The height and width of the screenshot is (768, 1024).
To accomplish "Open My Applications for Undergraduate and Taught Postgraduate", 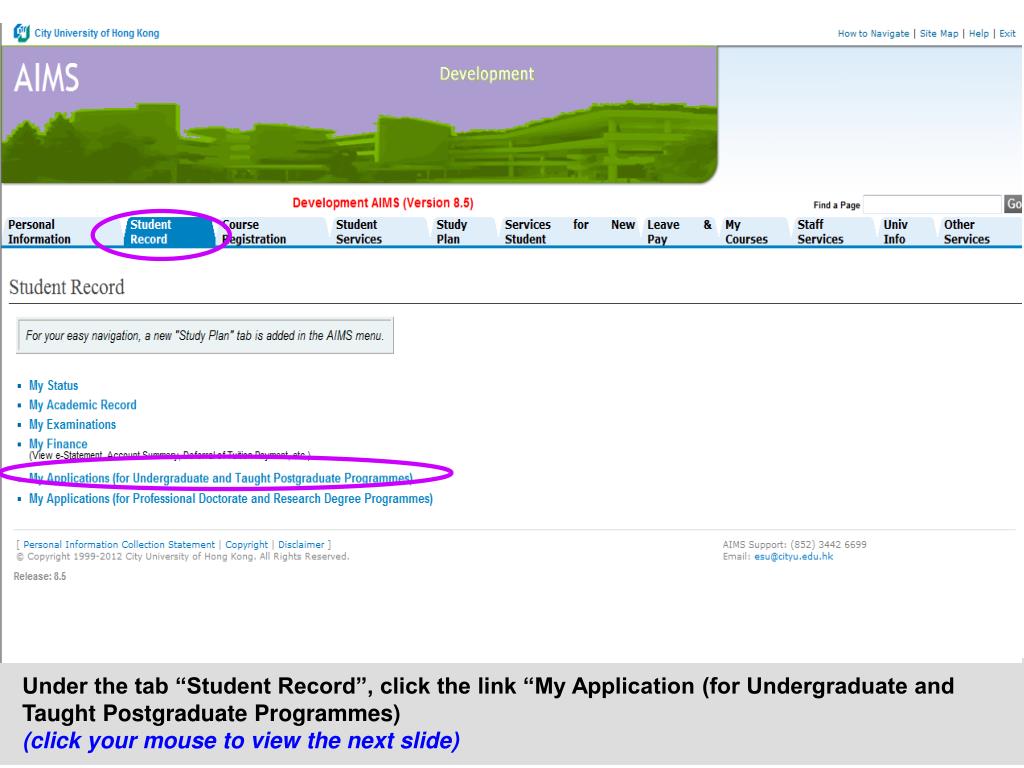I will [221, 478].
